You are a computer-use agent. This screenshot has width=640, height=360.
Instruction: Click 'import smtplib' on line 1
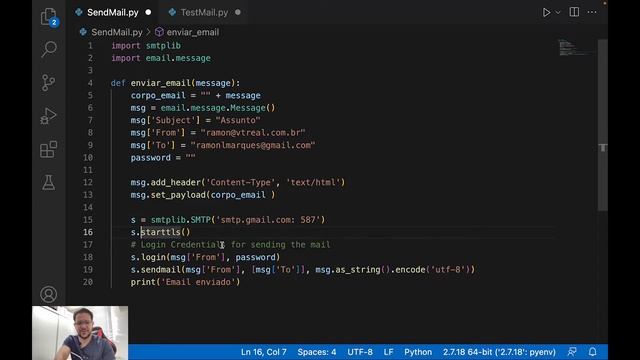(146, 46)
